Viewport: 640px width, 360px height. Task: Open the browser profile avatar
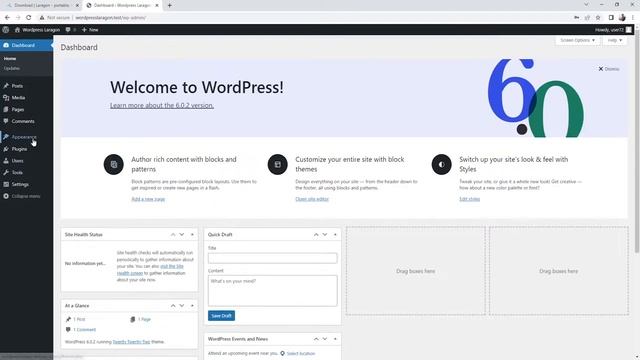click(x=622, y=18)
